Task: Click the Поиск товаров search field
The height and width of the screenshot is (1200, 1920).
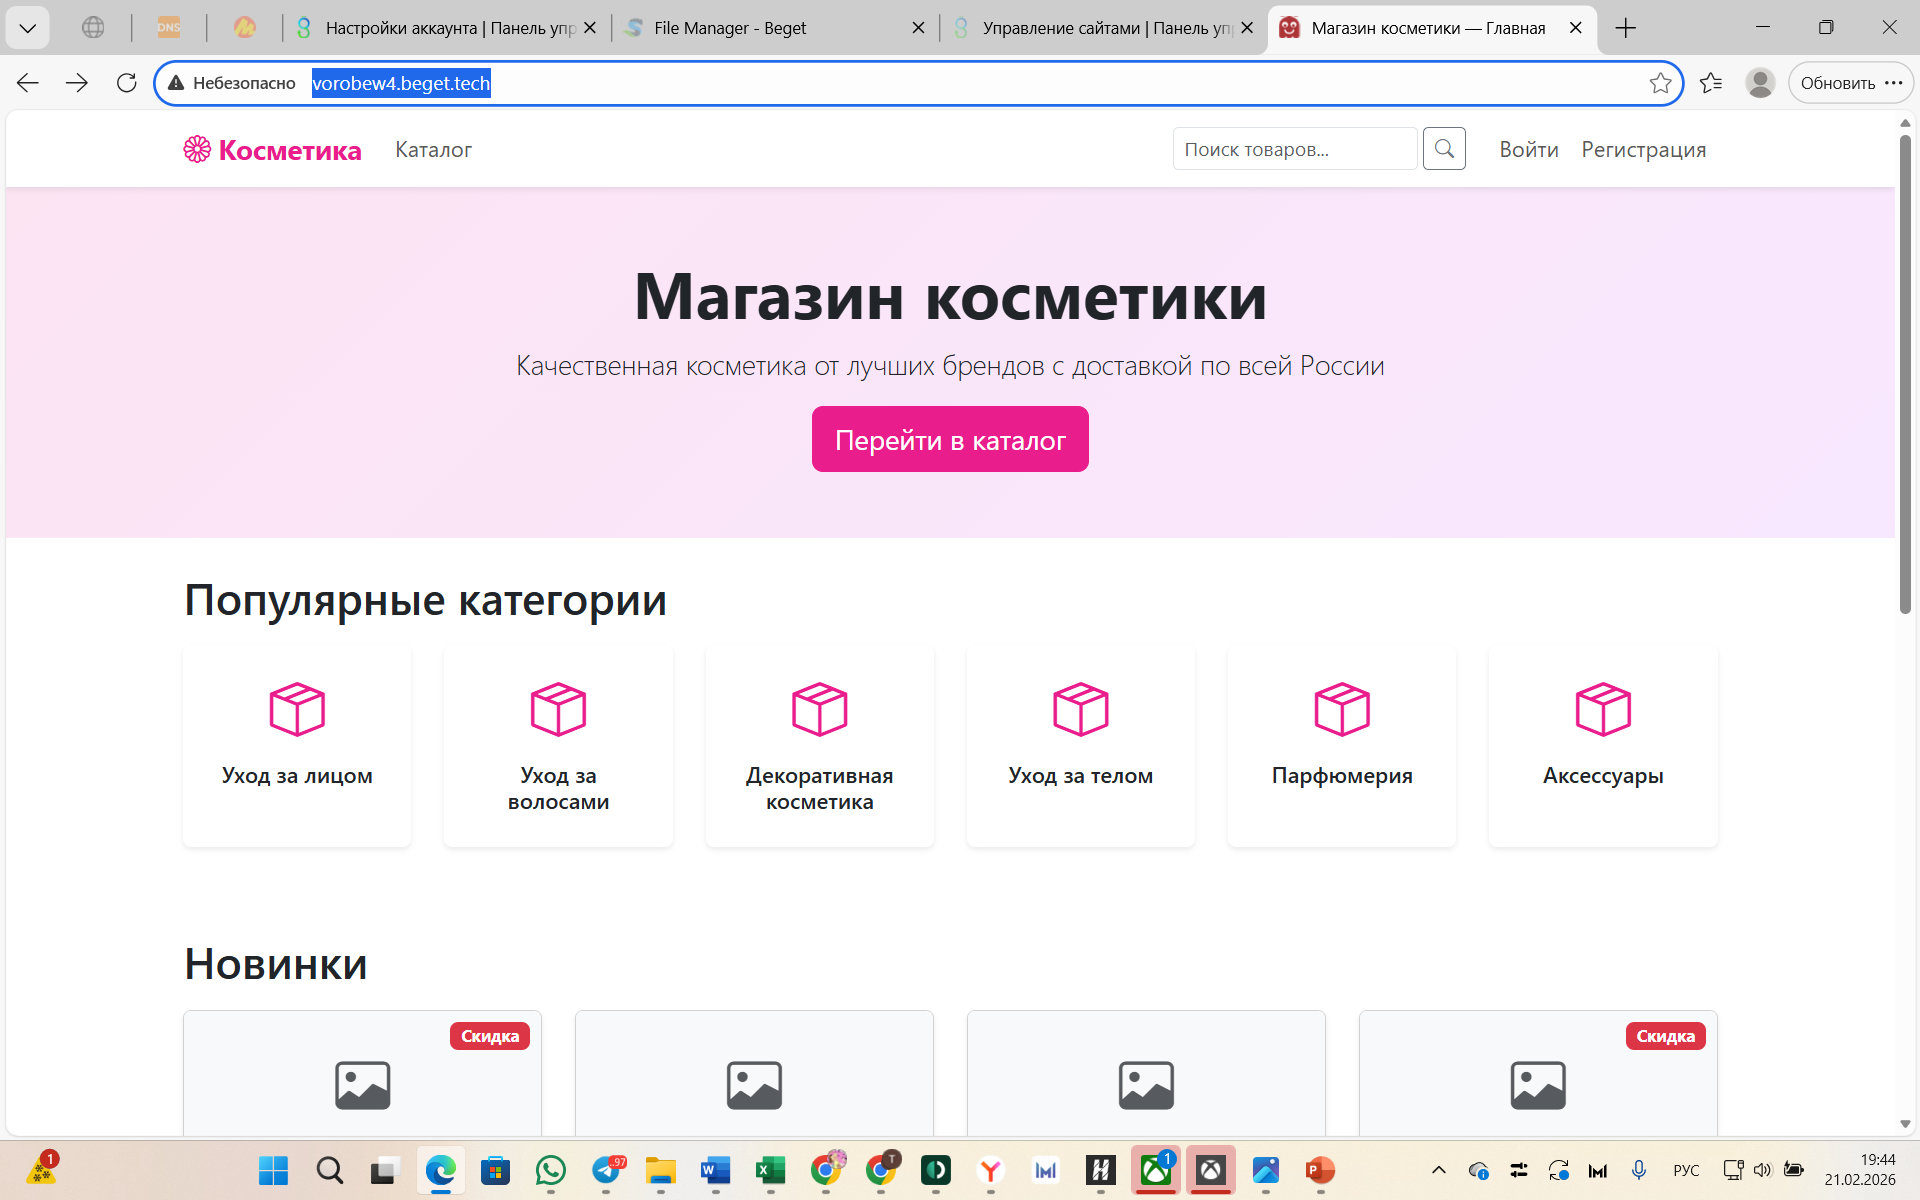Action: click(x=1294, y=148)
